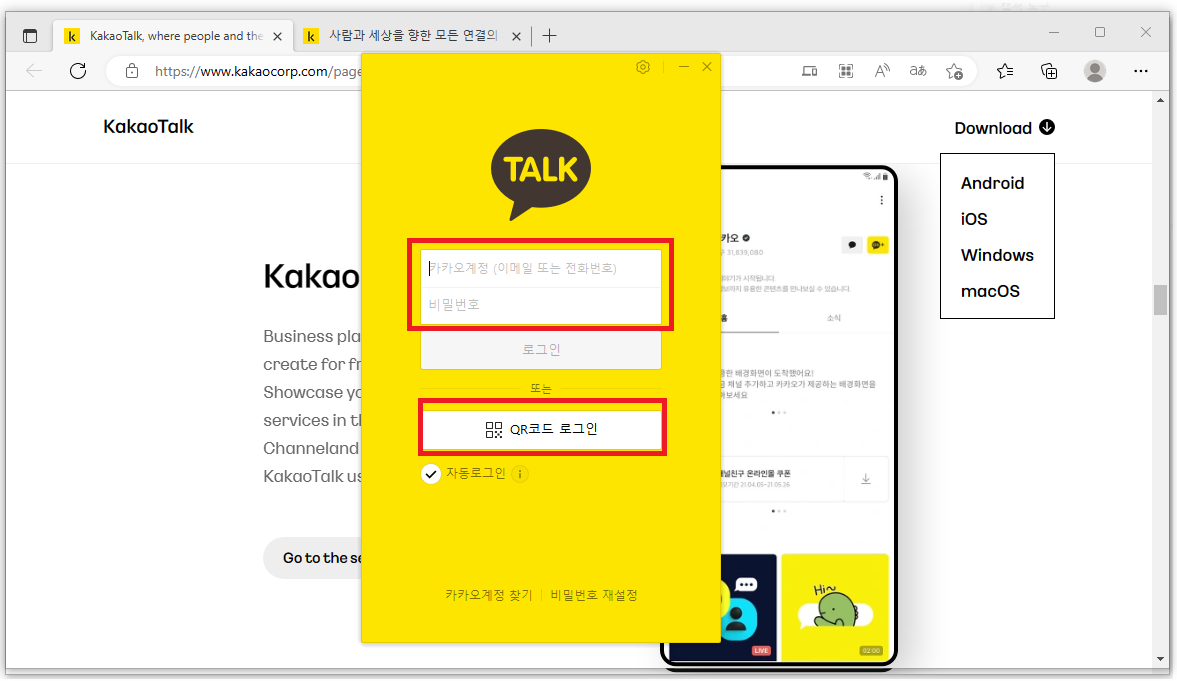Refresh the page

click(78, 71)
